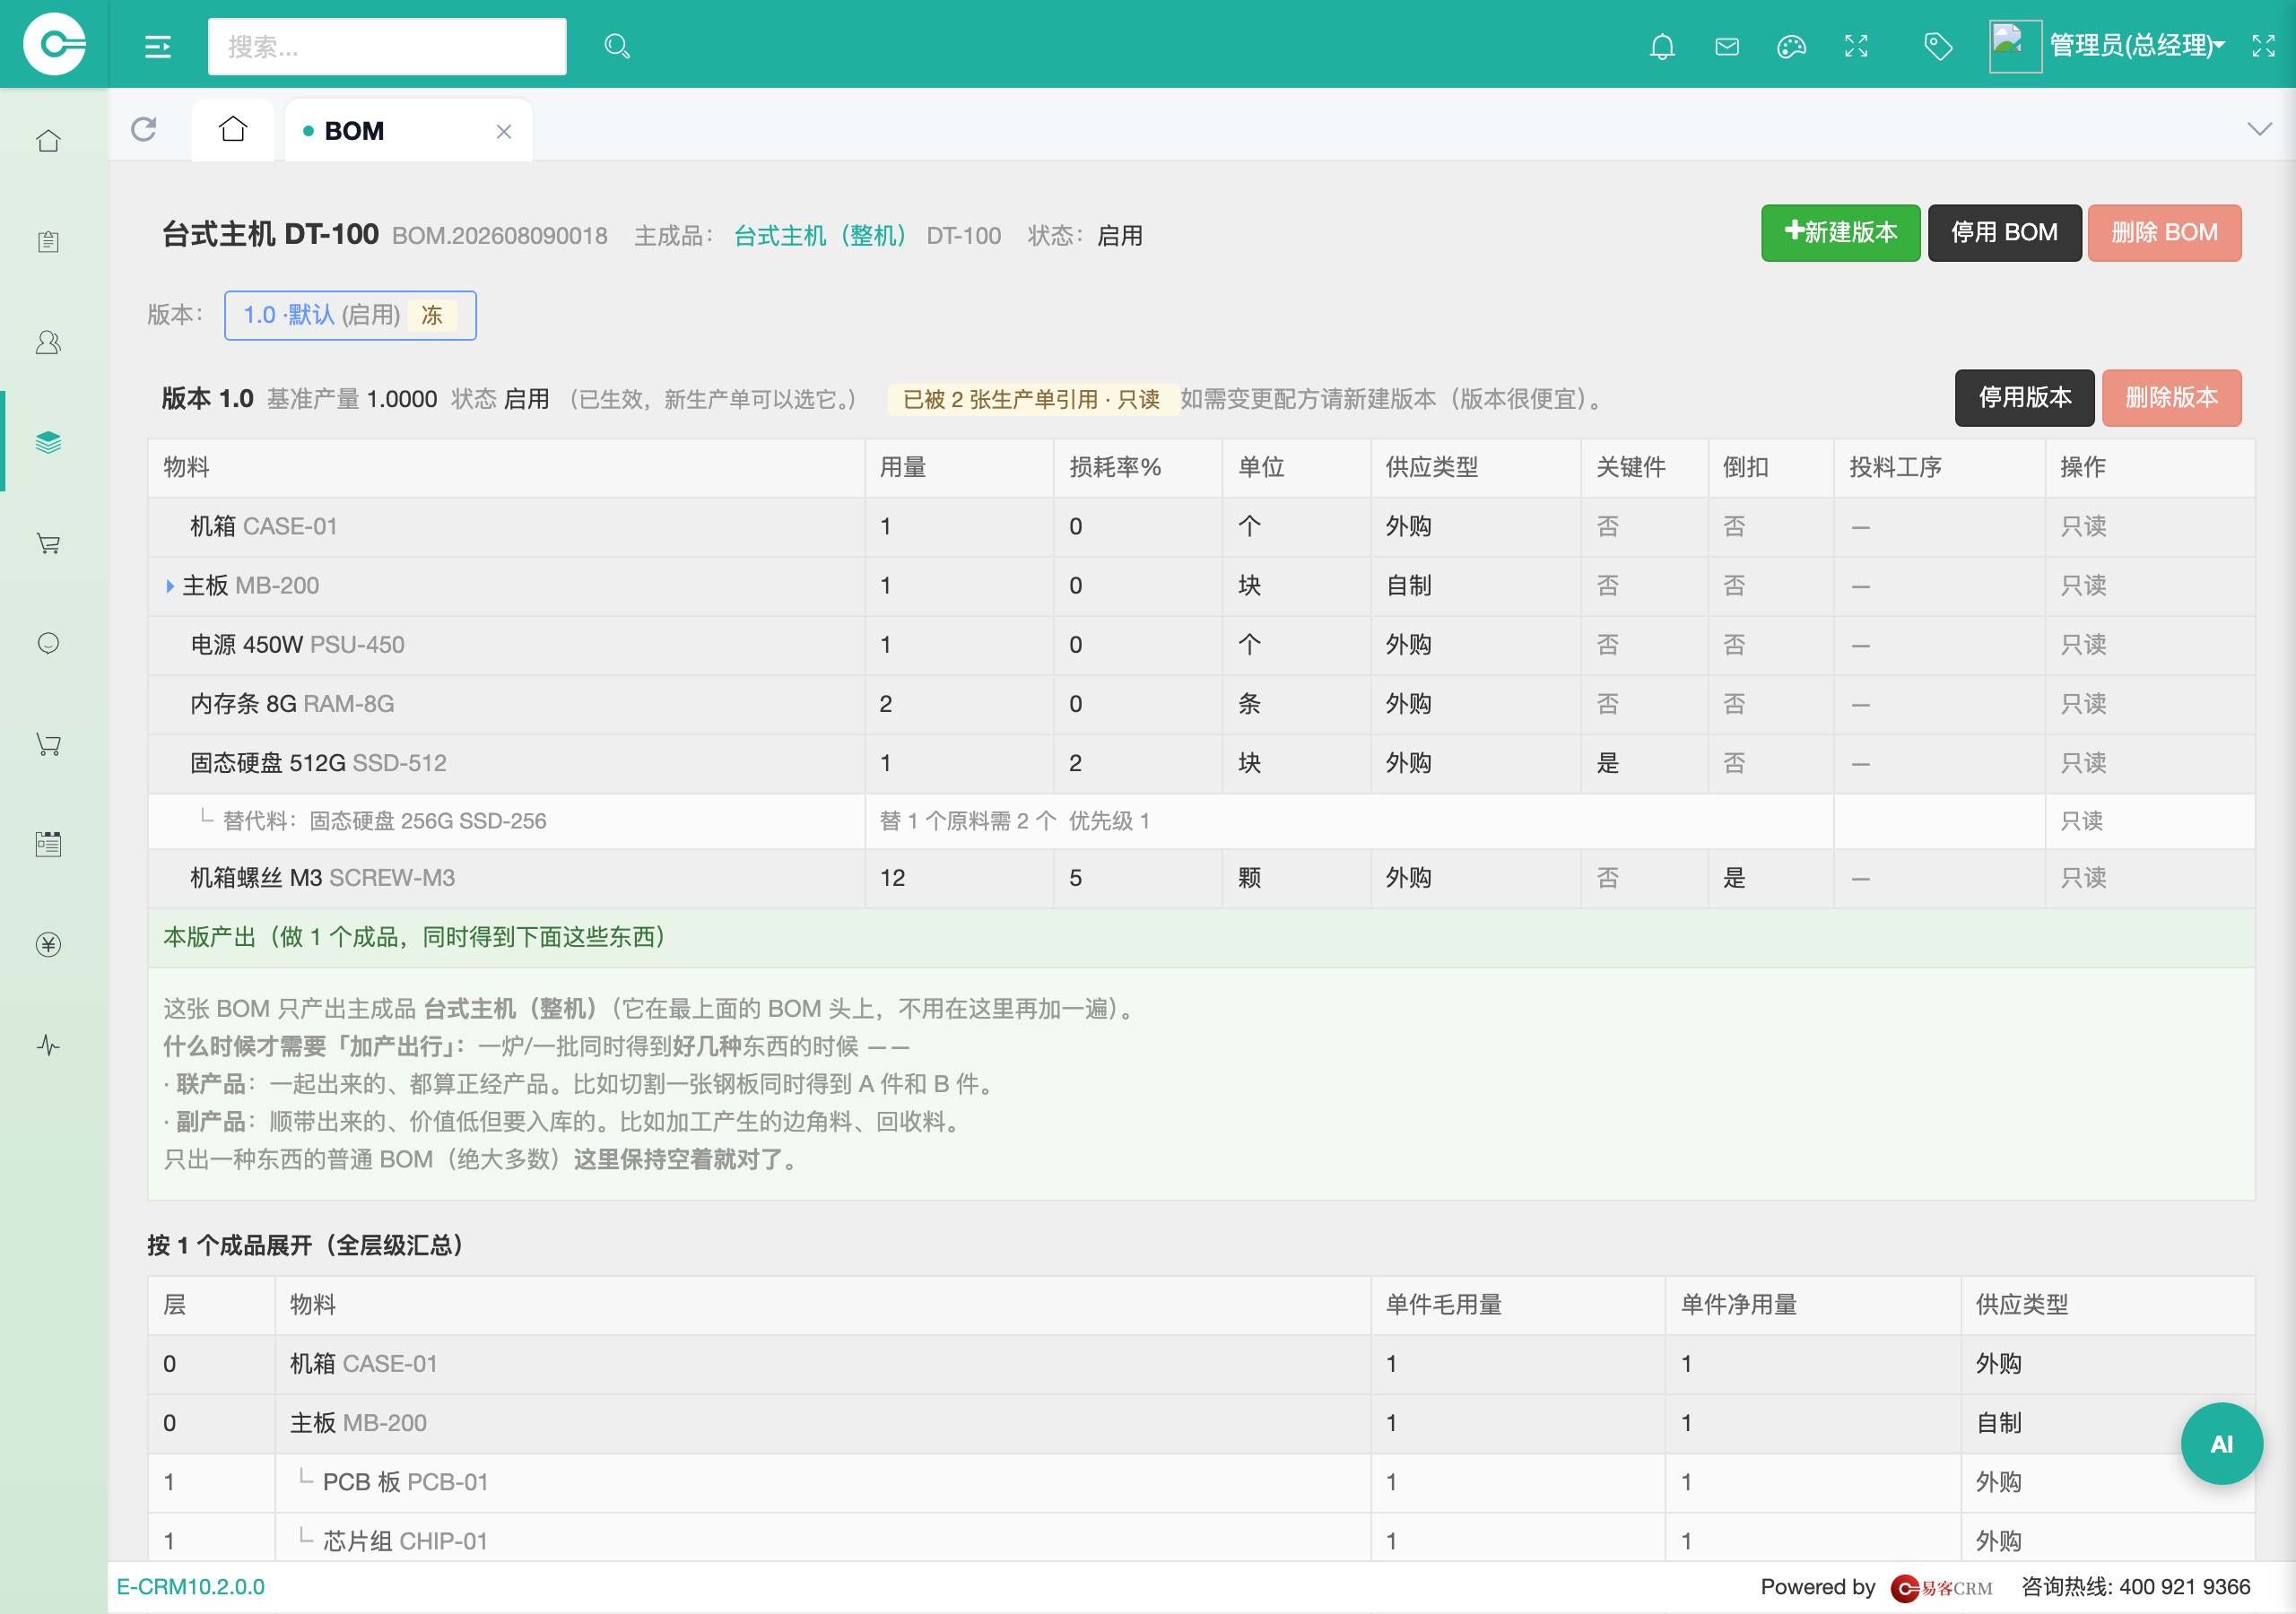Click the refresh page icon
Image resolution: width=2296 pixels, height=1614 pixels.
tap(144, 129)
